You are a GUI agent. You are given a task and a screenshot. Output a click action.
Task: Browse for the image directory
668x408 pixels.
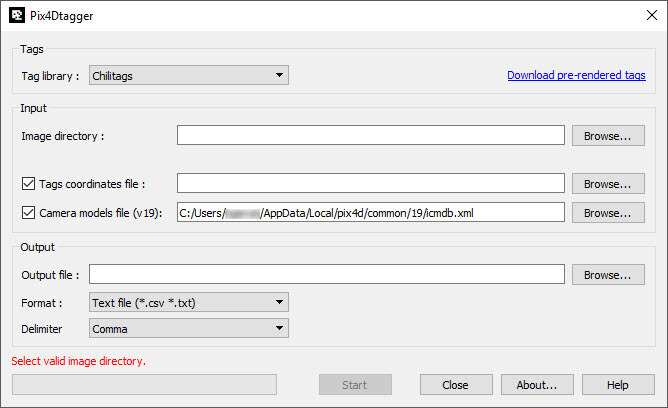tap(607, 136)
